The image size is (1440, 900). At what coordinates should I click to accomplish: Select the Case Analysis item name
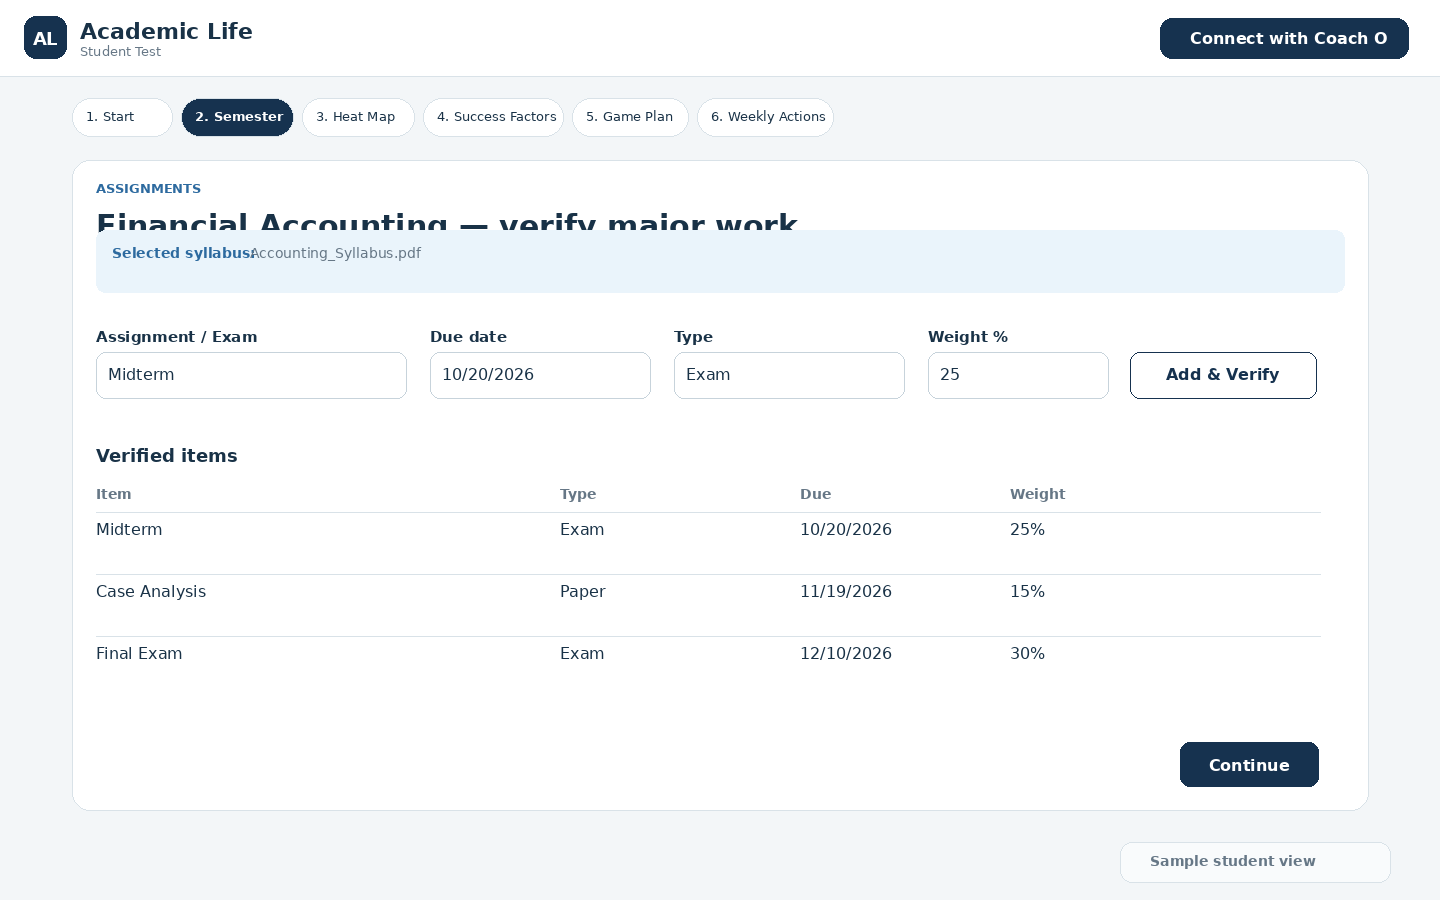tap(151, 591)
